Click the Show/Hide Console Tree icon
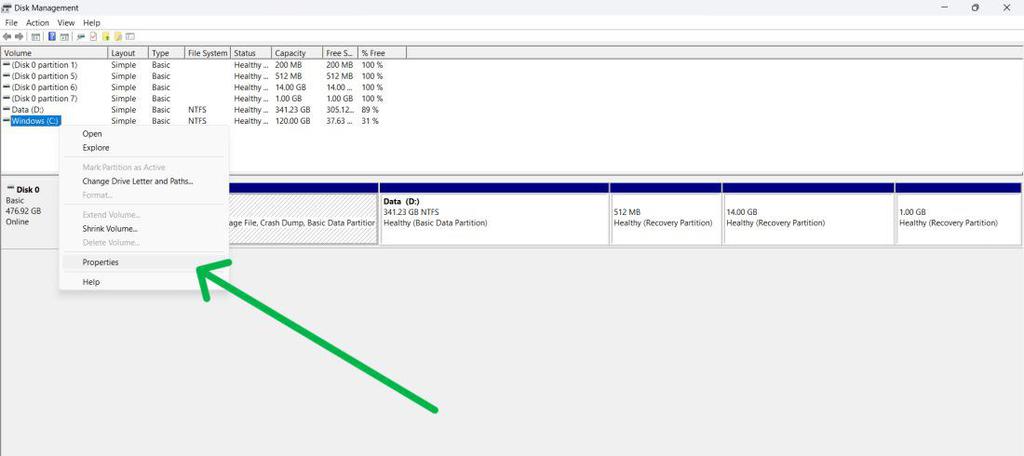 point(36,37)
